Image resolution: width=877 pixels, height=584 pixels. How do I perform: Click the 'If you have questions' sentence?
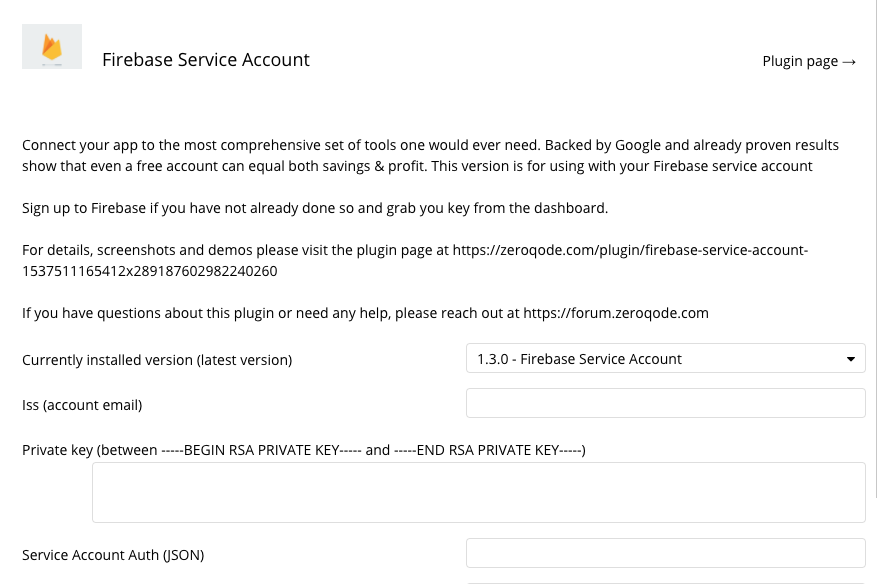point(365,313)
